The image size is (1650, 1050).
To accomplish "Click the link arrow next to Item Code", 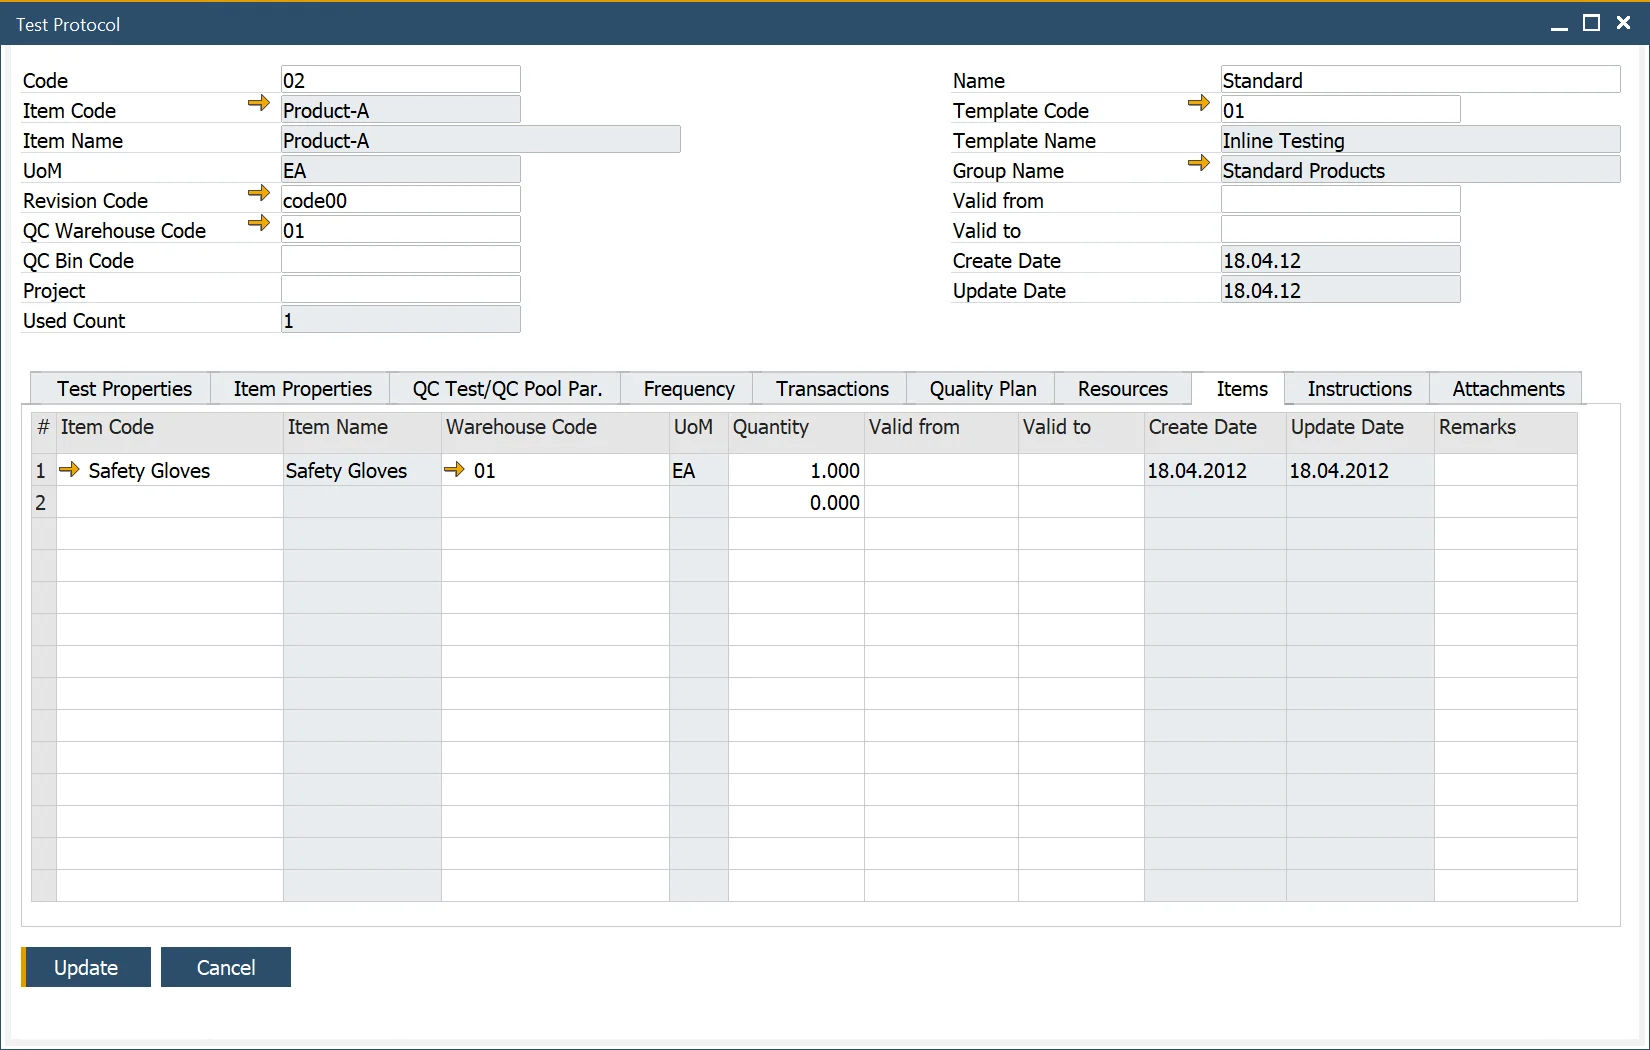I will tap(258, 103).
